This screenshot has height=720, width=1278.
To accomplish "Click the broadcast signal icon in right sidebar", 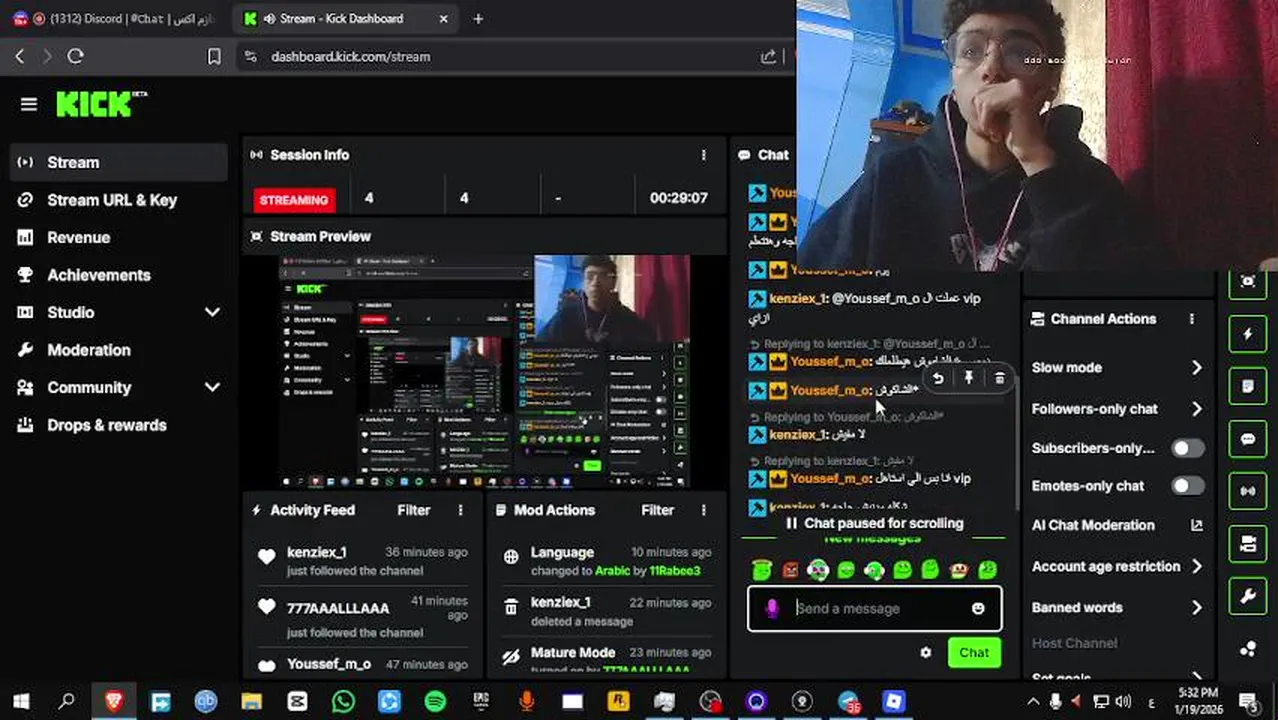I will tap(1247, 491).
